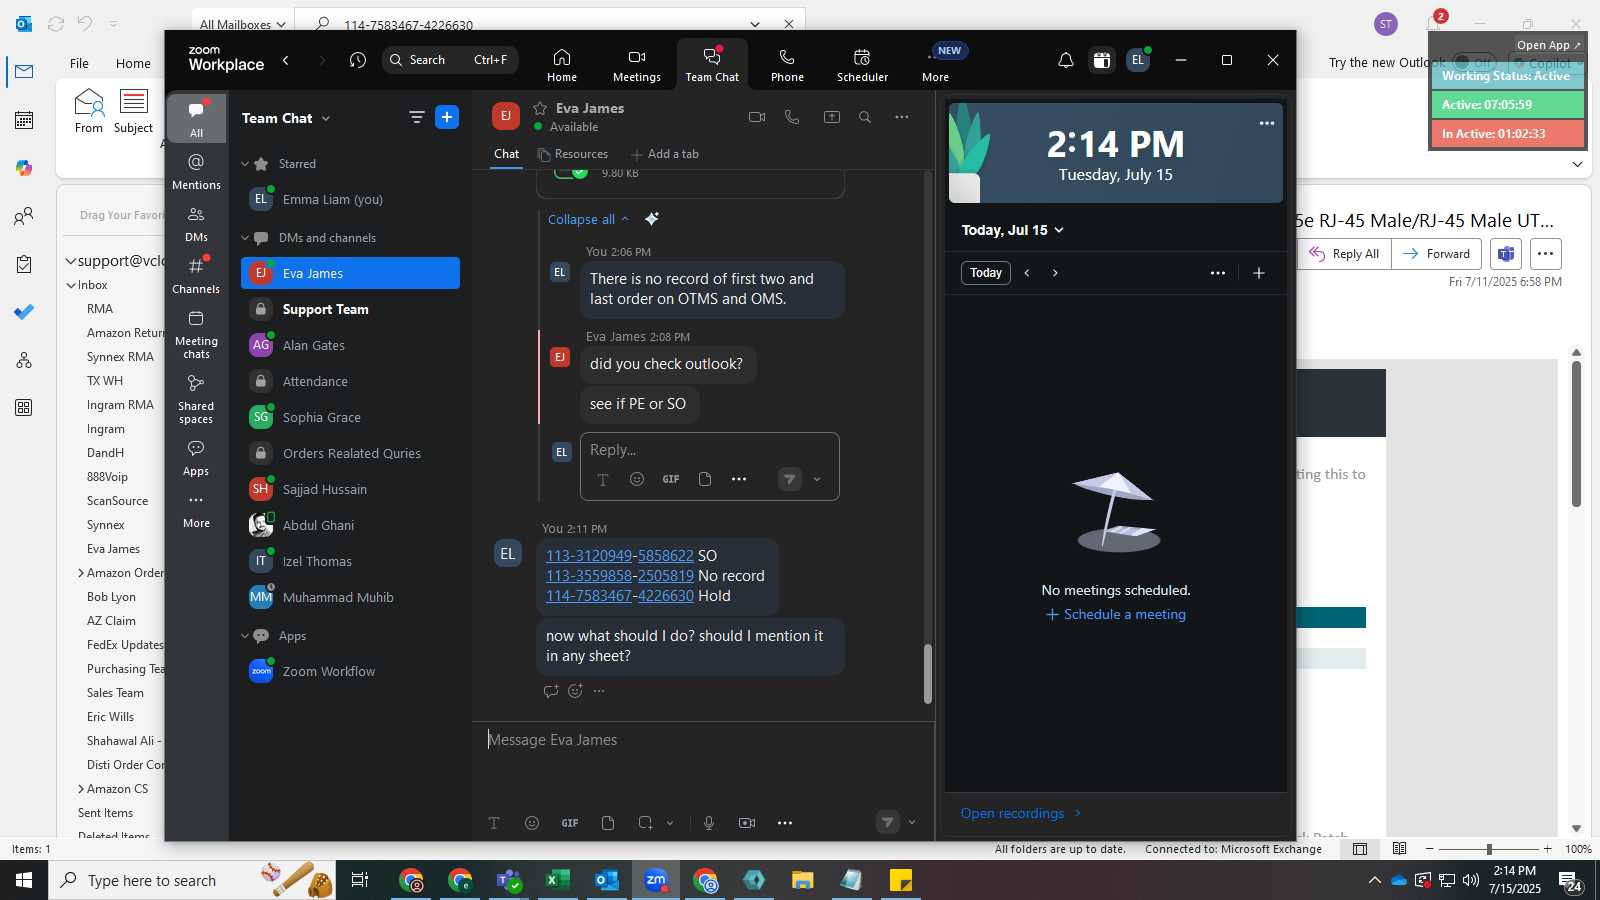Star the Eva James conversation
The image size is (1600, 900).
click(540, 108)
